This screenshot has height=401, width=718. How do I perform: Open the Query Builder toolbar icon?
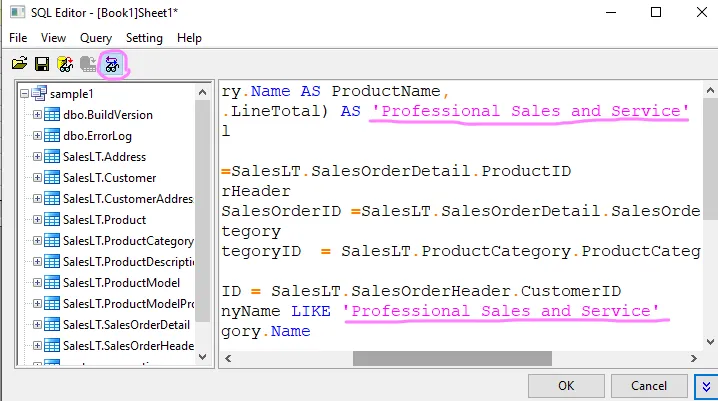(x=65, y=64)
